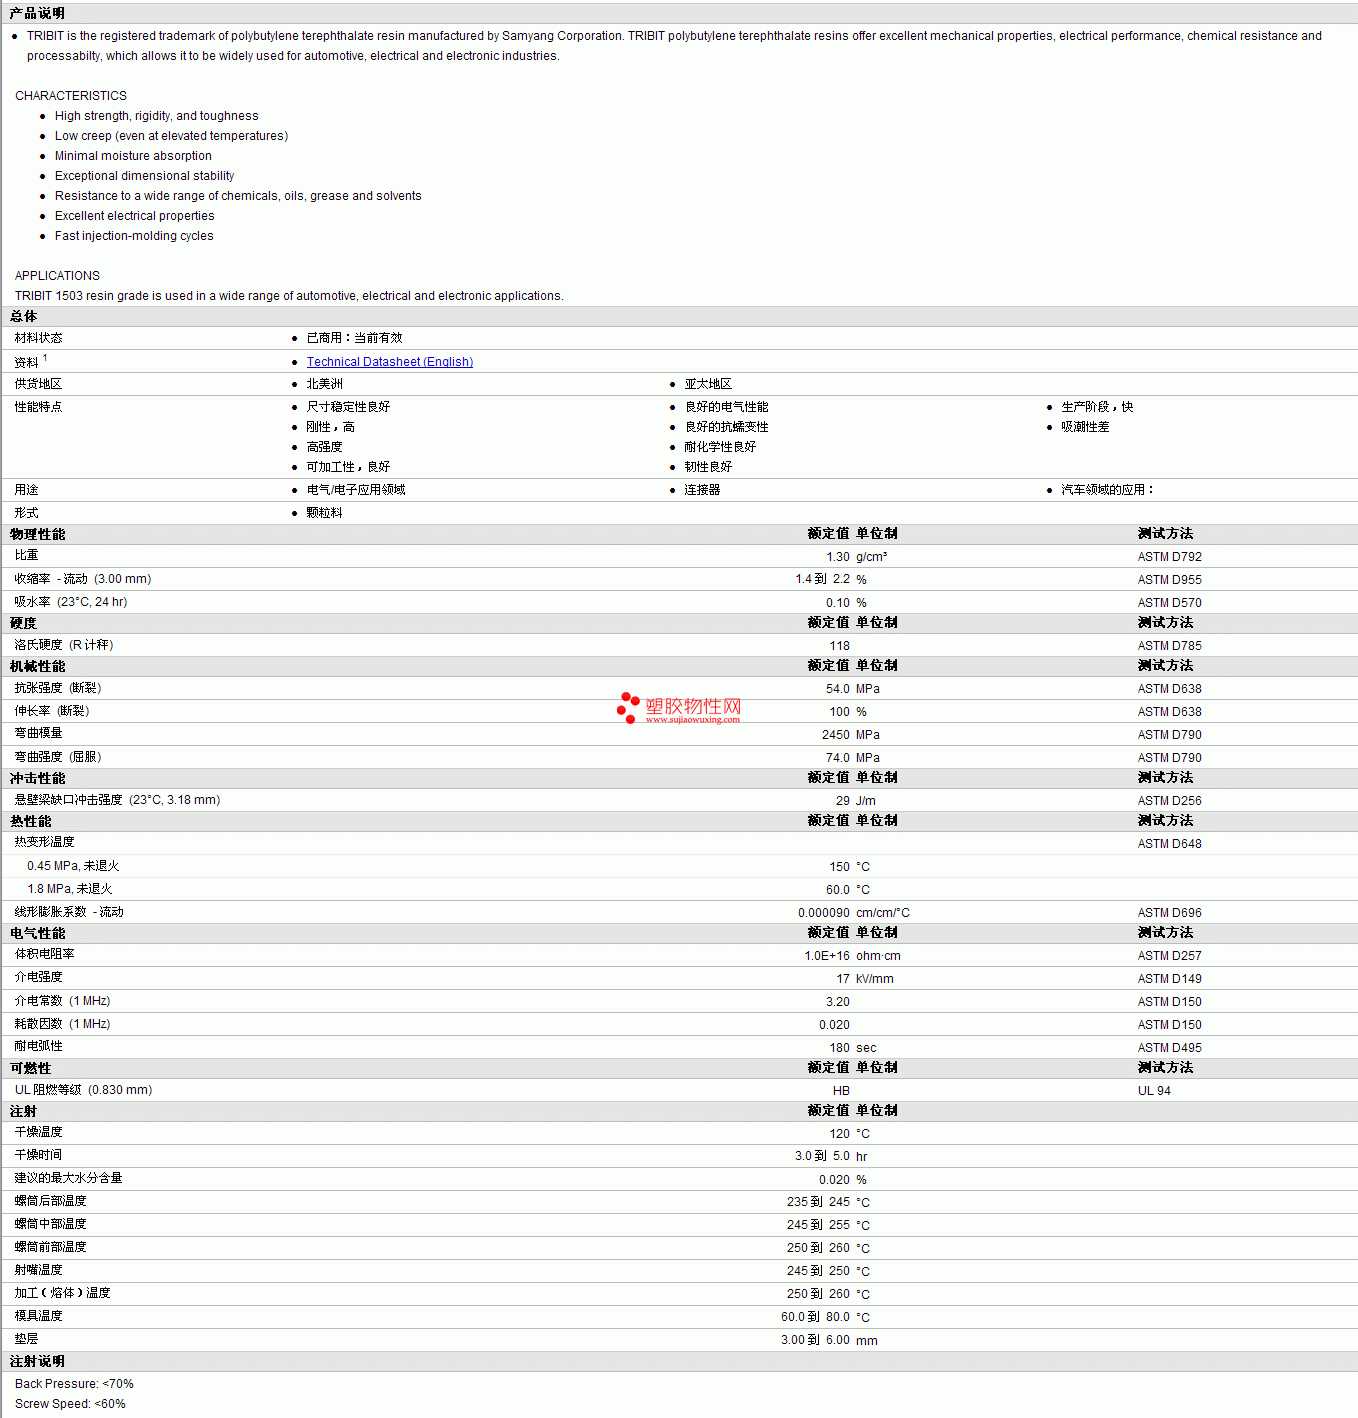Screen dimensions: 1358x1418
Task: Select the 冲击性能 section header
Action: [x=37, y=778]
